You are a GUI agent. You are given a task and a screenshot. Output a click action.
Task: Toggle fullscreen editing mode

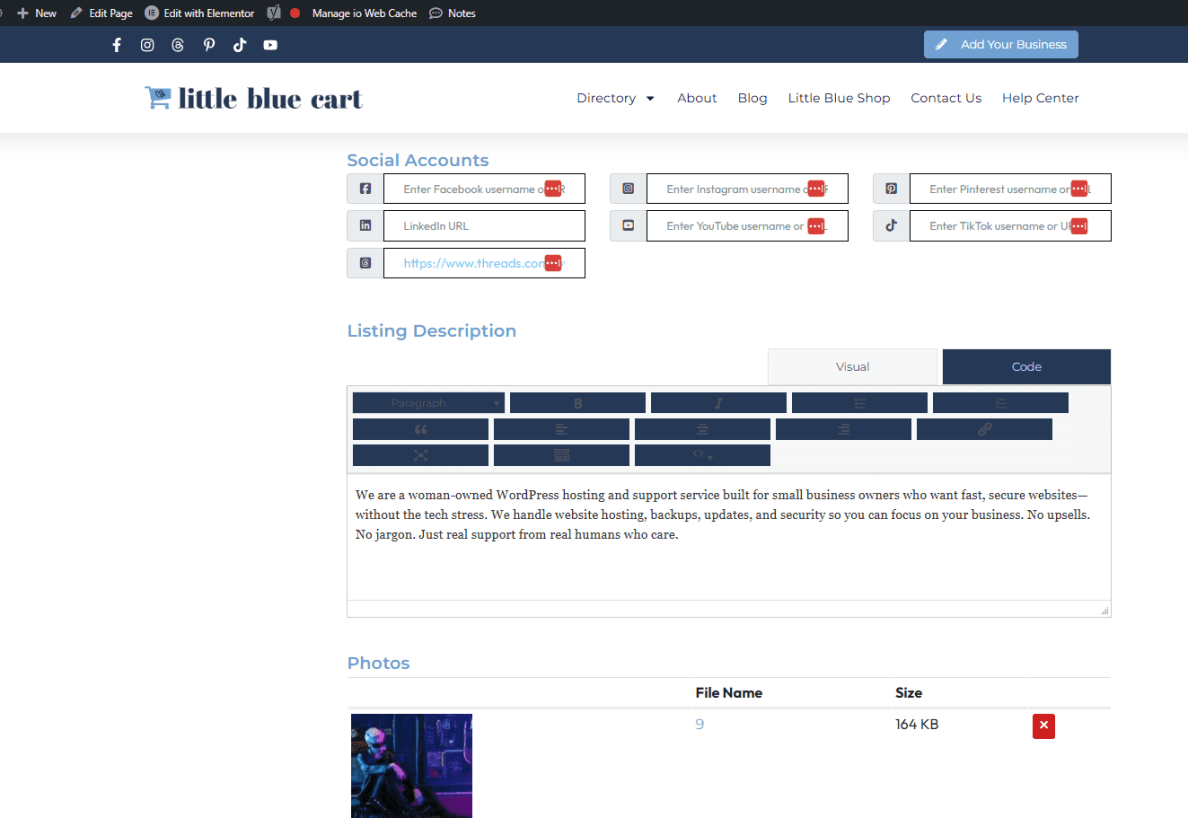tap(420, 455)
